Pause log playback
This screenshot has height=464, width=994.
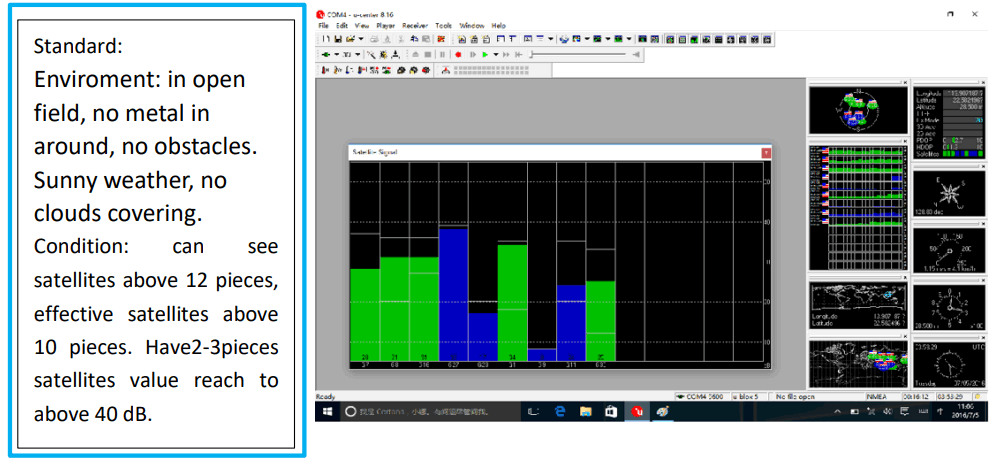442,55
